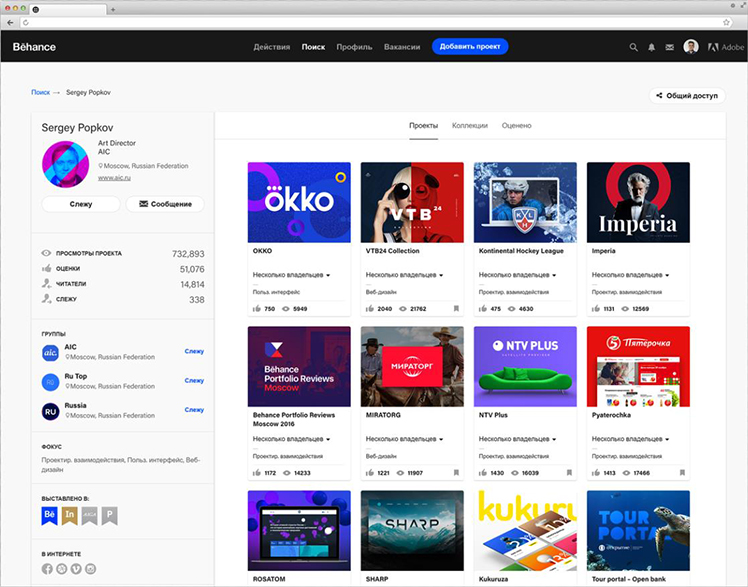
Task: Click Поиск breadcrumb link
Action: tap(41, 92)
